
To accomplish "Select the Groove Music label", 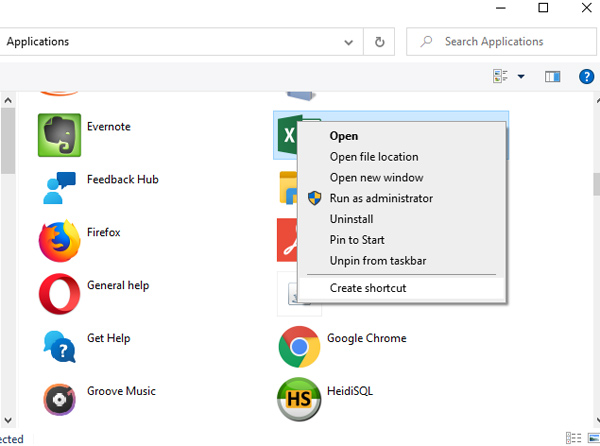I will 121,391.
